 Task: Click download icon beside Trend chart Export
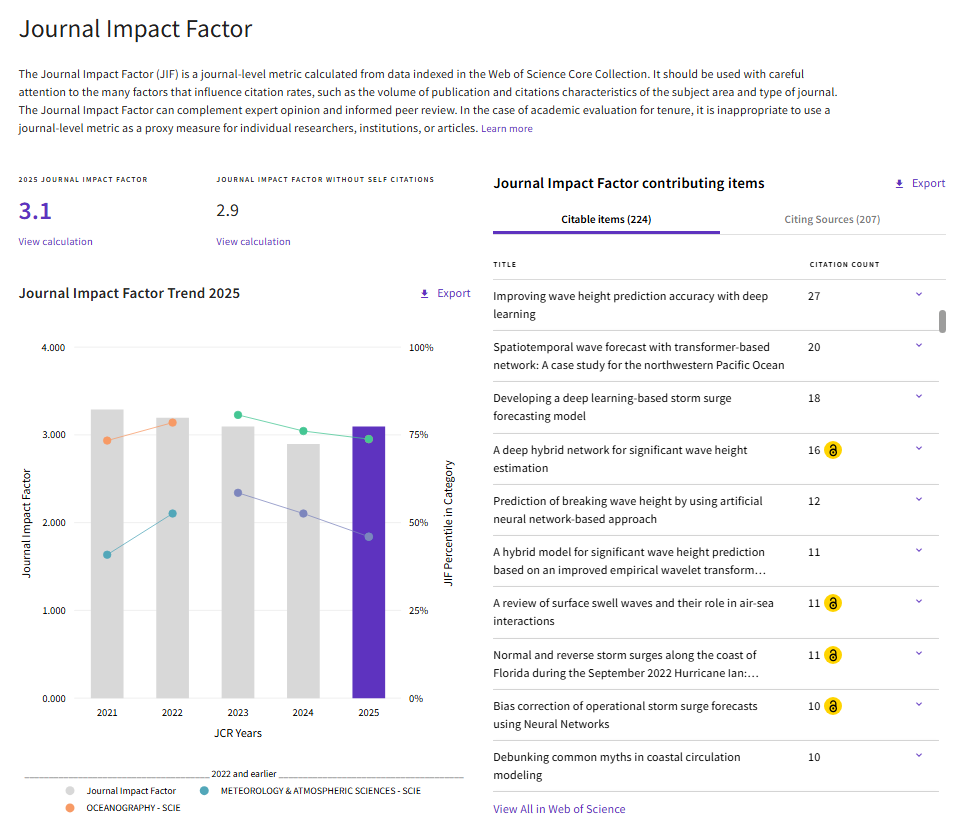(x=424, y=294)
